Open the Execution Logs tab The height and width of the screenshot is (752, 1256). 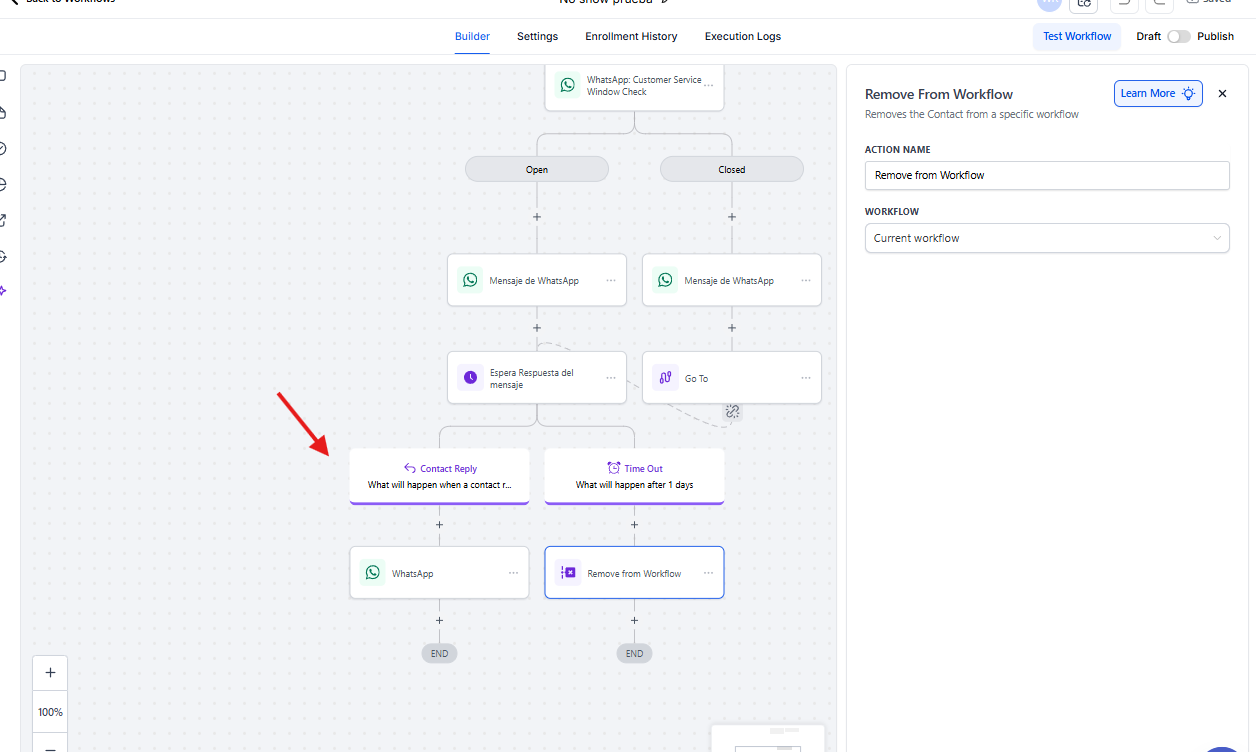pos(742,36)
